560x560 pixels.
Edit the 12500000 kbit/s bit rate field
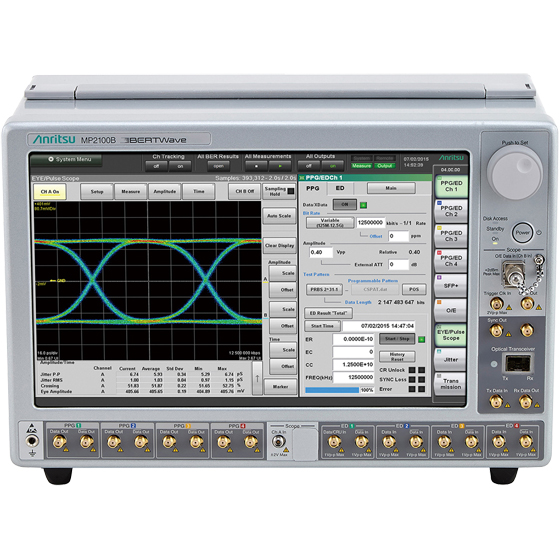coord(370,223)
